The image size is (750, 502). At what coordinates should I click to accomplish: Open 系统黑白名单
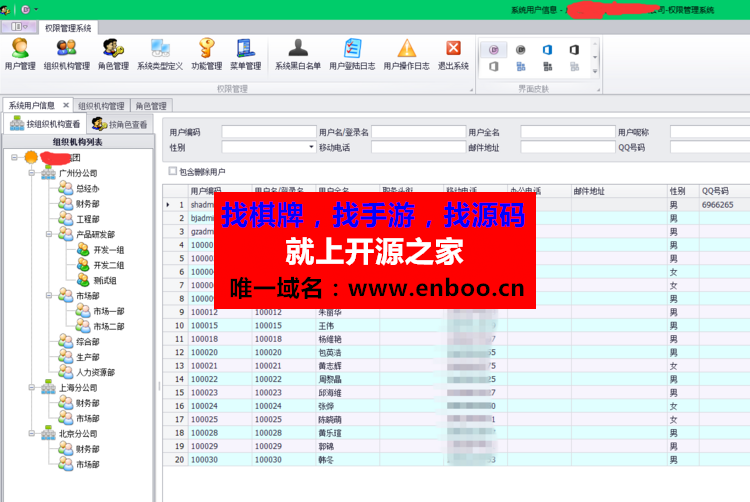[x=298, y=54]
